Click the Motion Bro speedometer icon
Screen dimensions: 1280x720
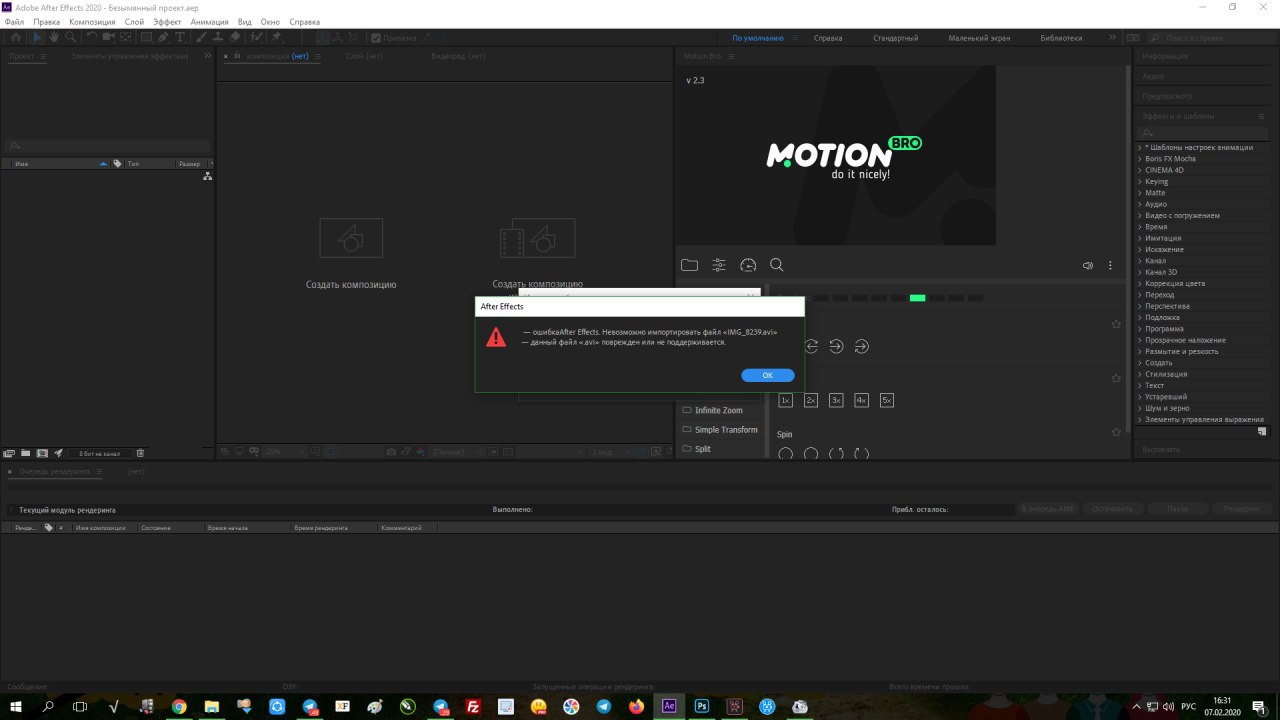click(748, 265)
